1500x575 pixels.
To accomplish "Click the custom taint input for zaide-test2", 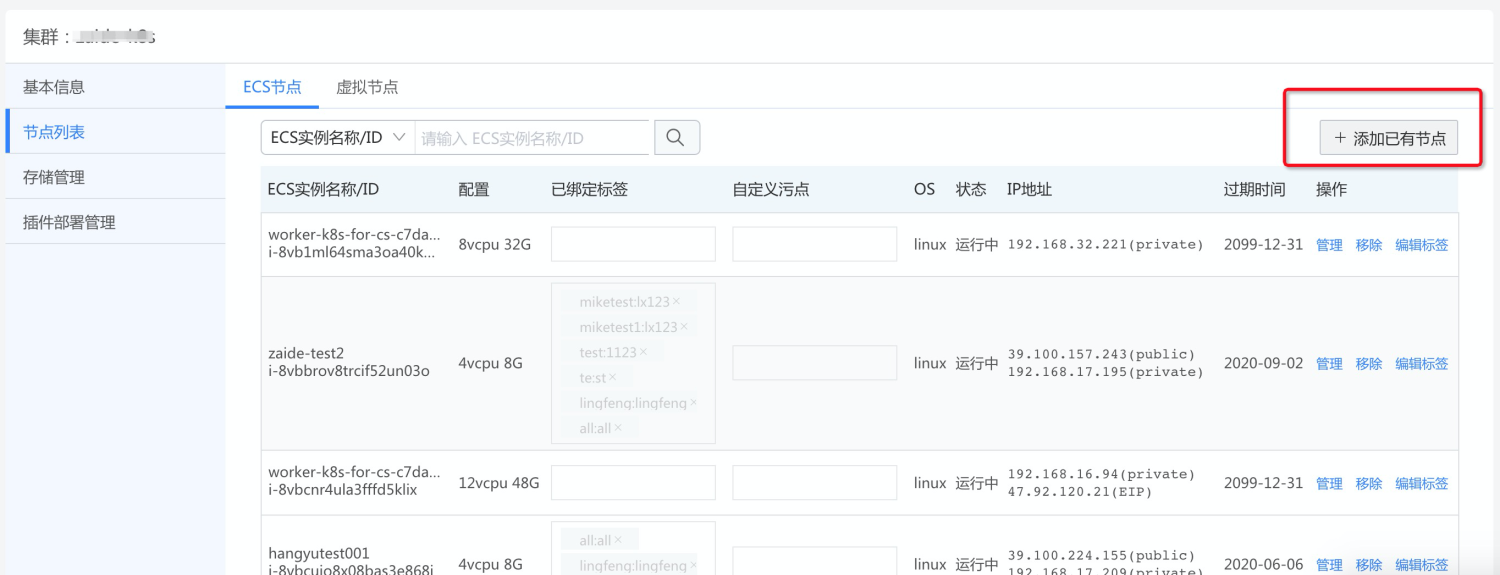I will pyautogui.click(x=814, y=363).
